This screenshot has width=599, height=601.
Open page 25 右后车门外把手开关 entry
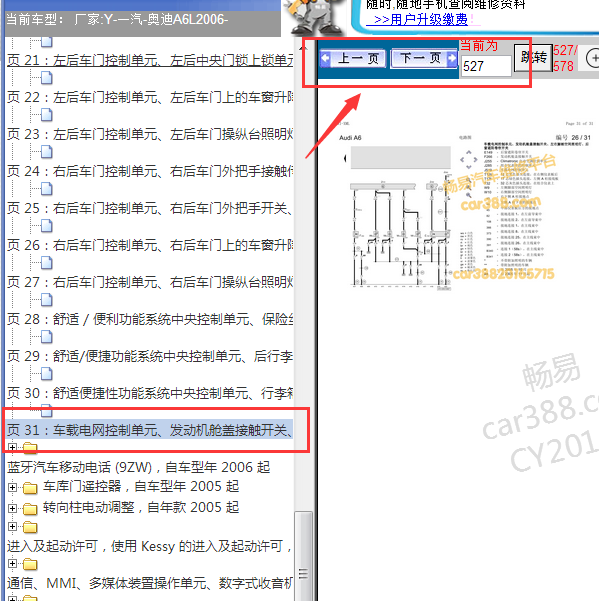point(150,209)
